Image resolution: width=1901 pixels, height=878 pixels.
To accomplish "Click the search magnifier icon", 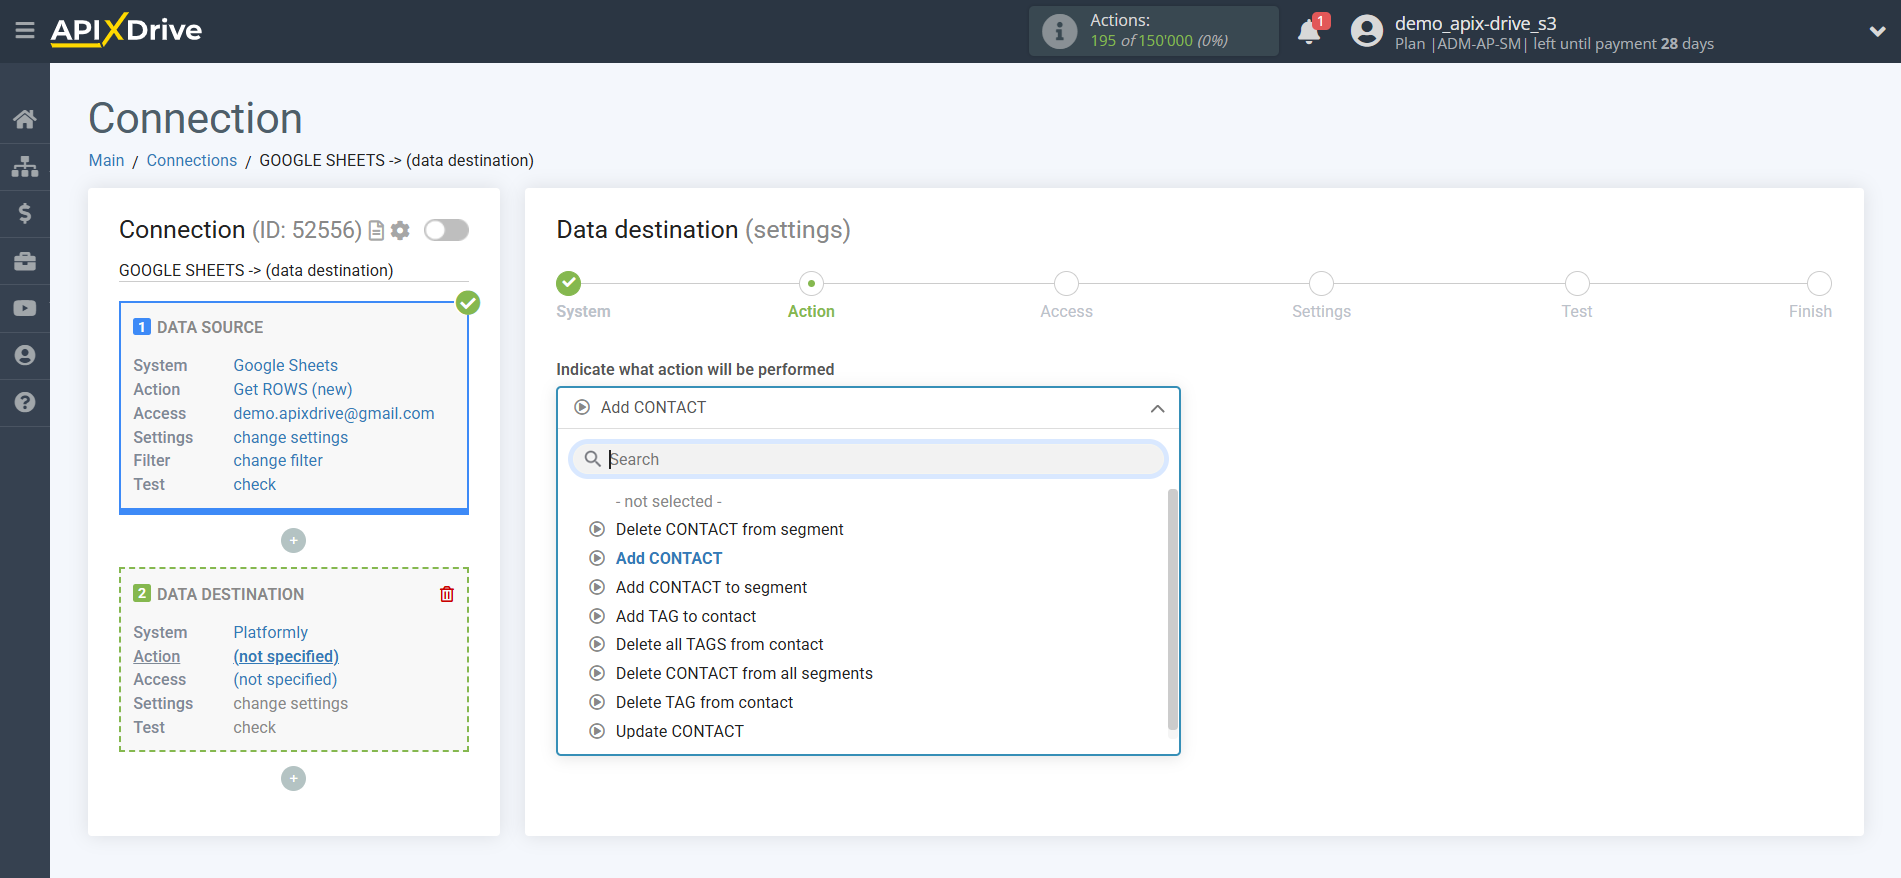I will (593, 459).
